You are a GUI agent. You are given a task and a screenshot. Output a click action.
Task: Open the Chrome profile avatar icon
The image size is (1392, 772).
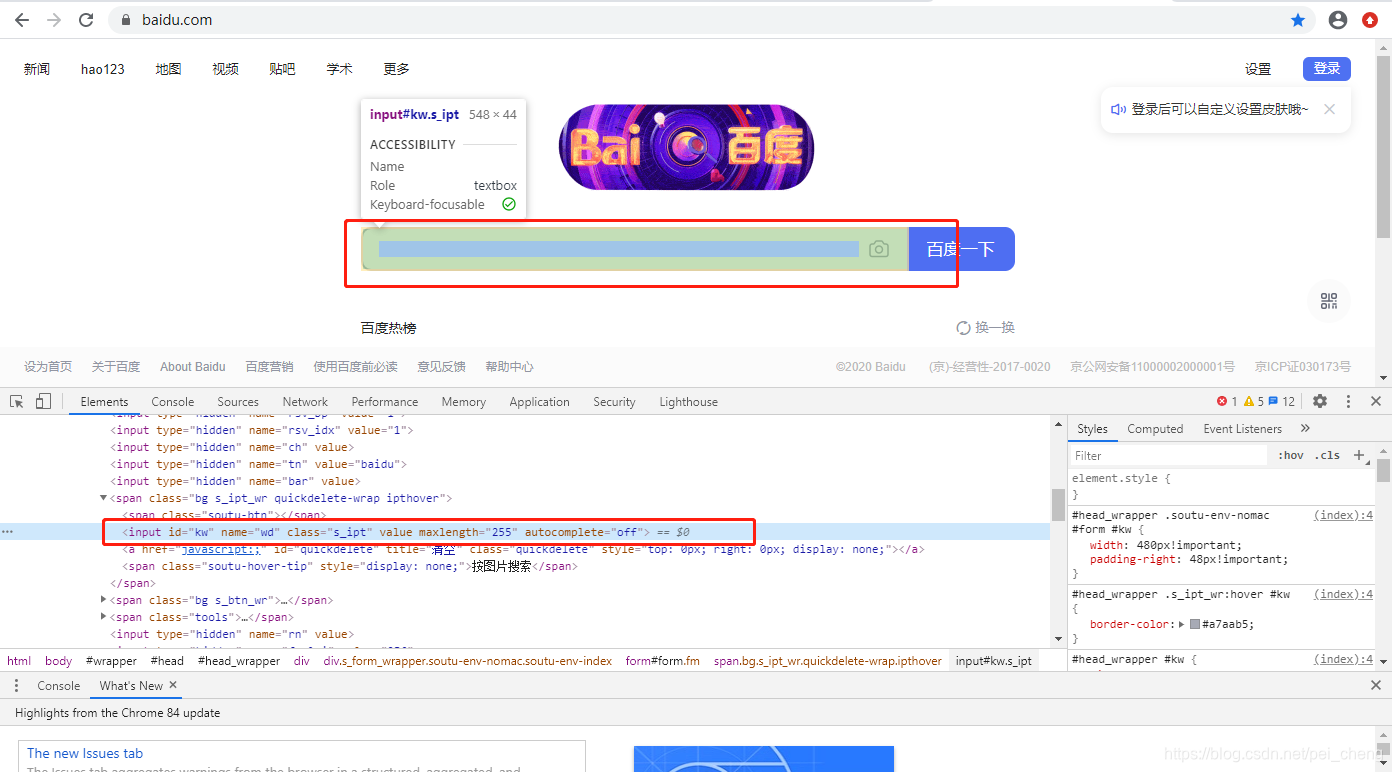[x=1338, y=20]
